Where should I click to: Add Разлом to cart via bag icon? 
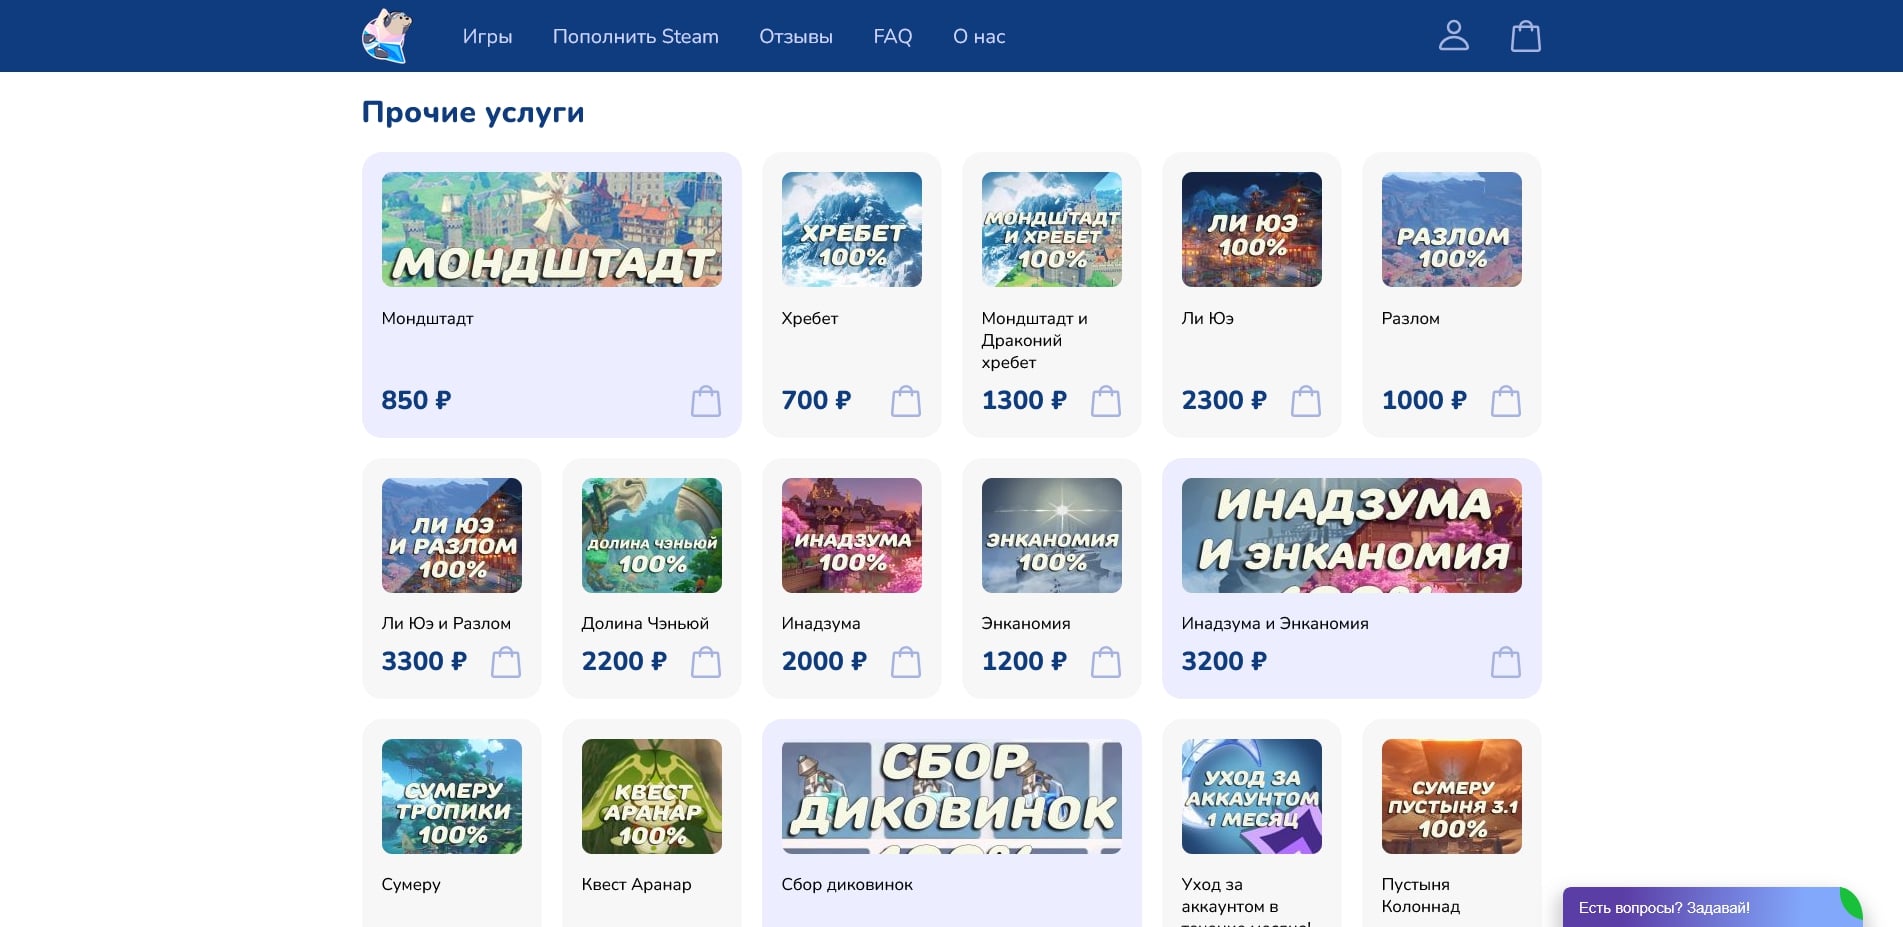[1505, 400]
